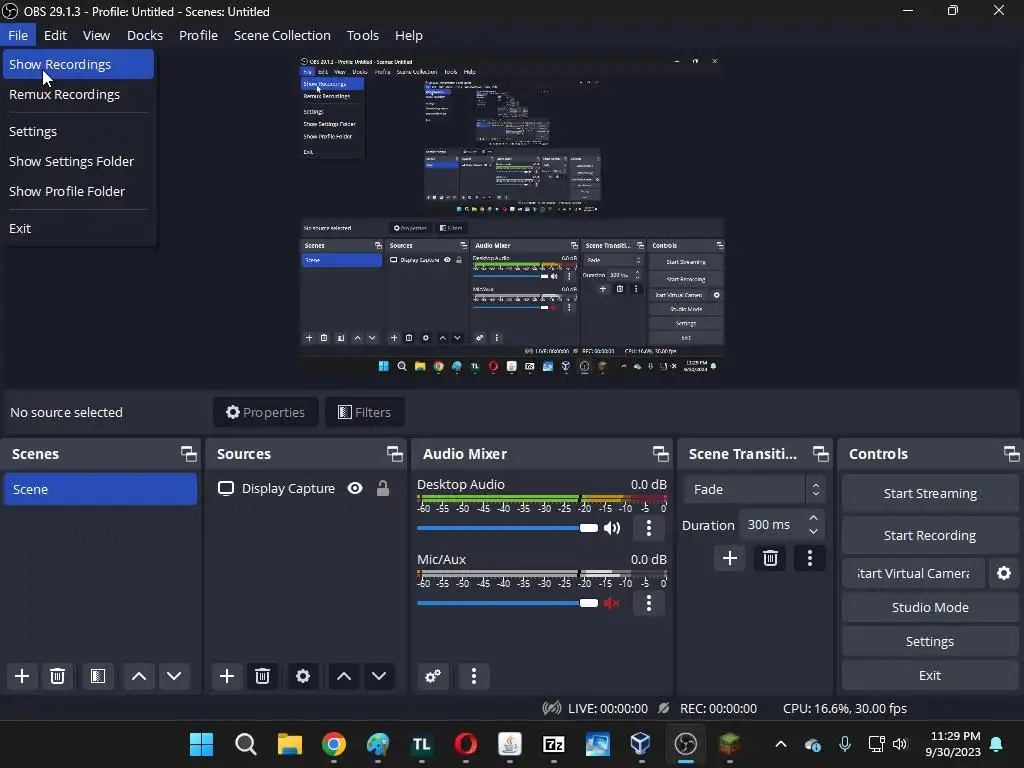Unmute Mic/Aux speaker icon
This screenshot has width=1024, height=768.
(x=612, y=603)
